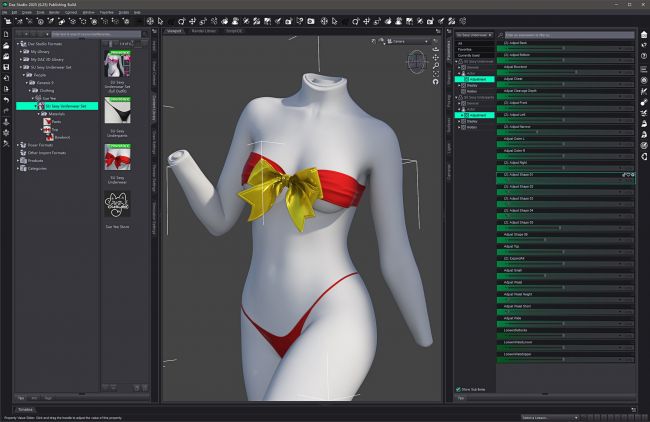650x422 pixels.
Task: Click the viewport orbit view cube
Action: pos(416,62)
